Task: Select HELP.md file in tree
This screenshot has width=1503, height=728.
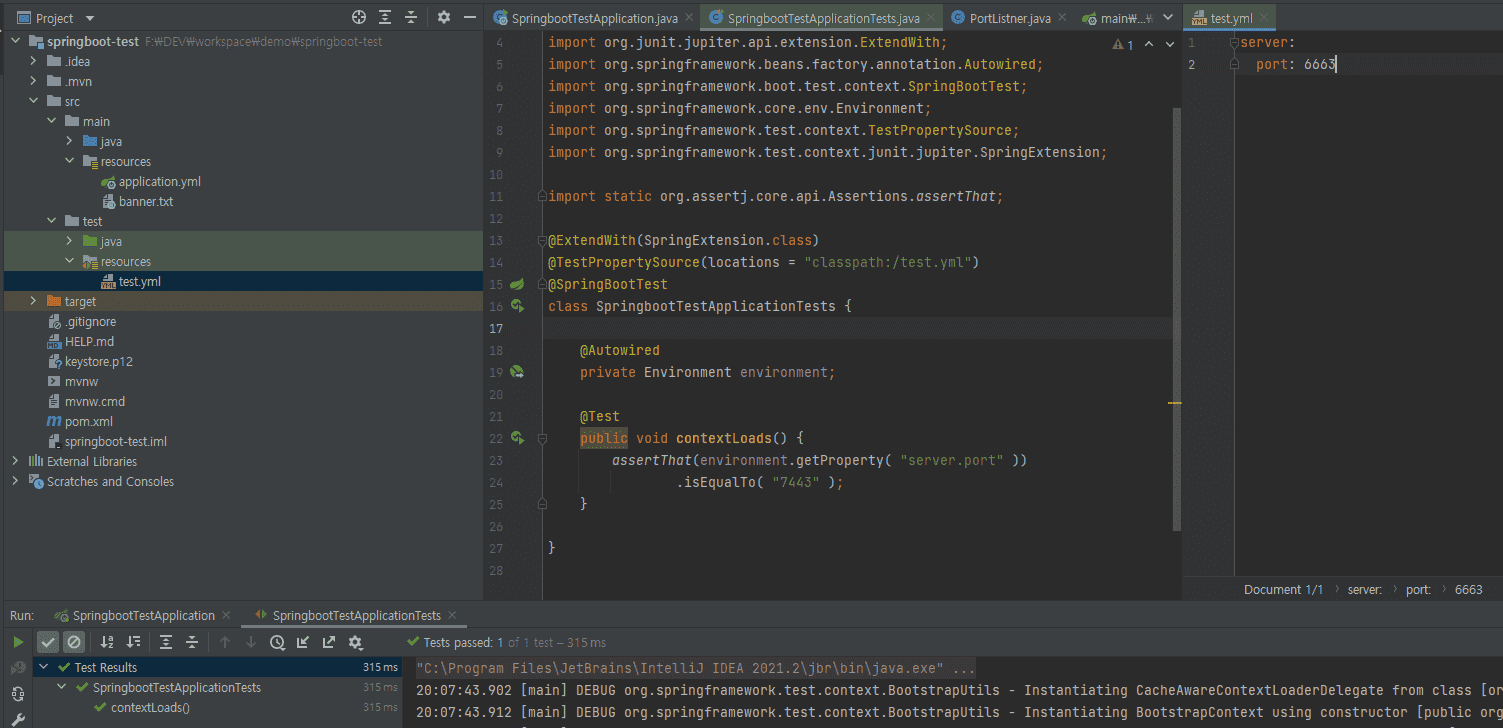Action: click(89, 342)
